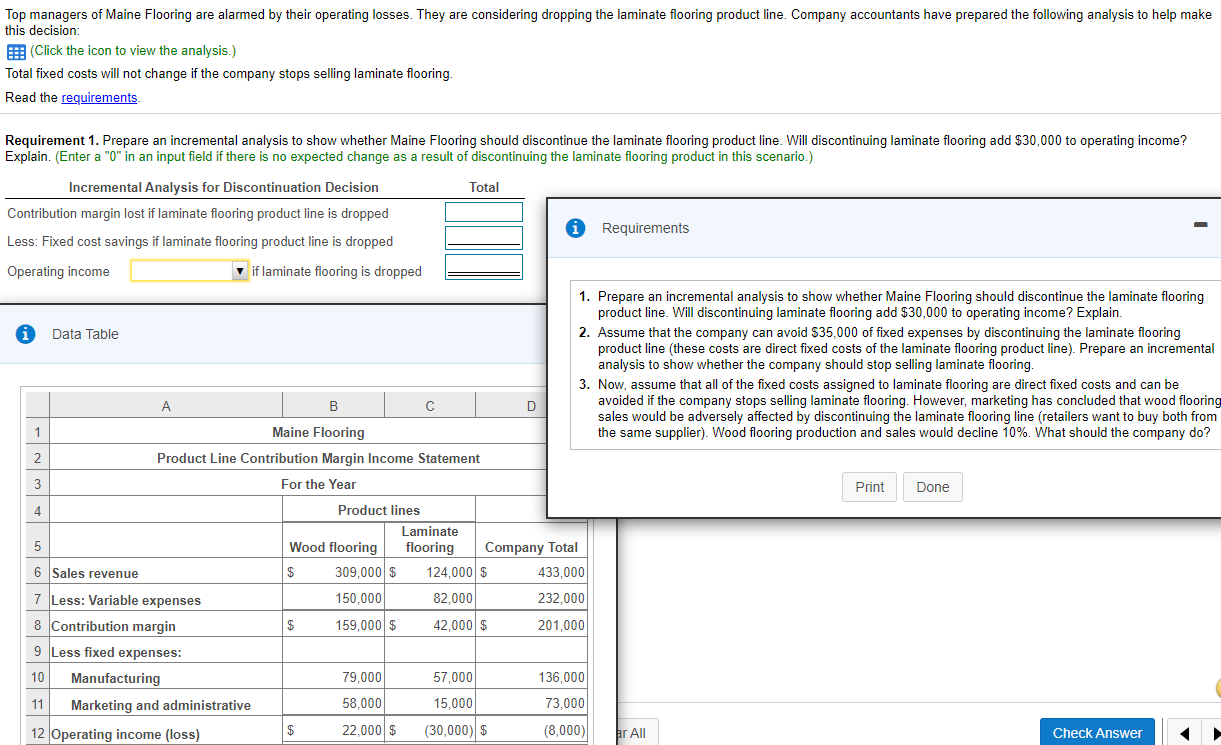Click row number 6 header
Screen dimensions: 1221x745
pos(36,573)
